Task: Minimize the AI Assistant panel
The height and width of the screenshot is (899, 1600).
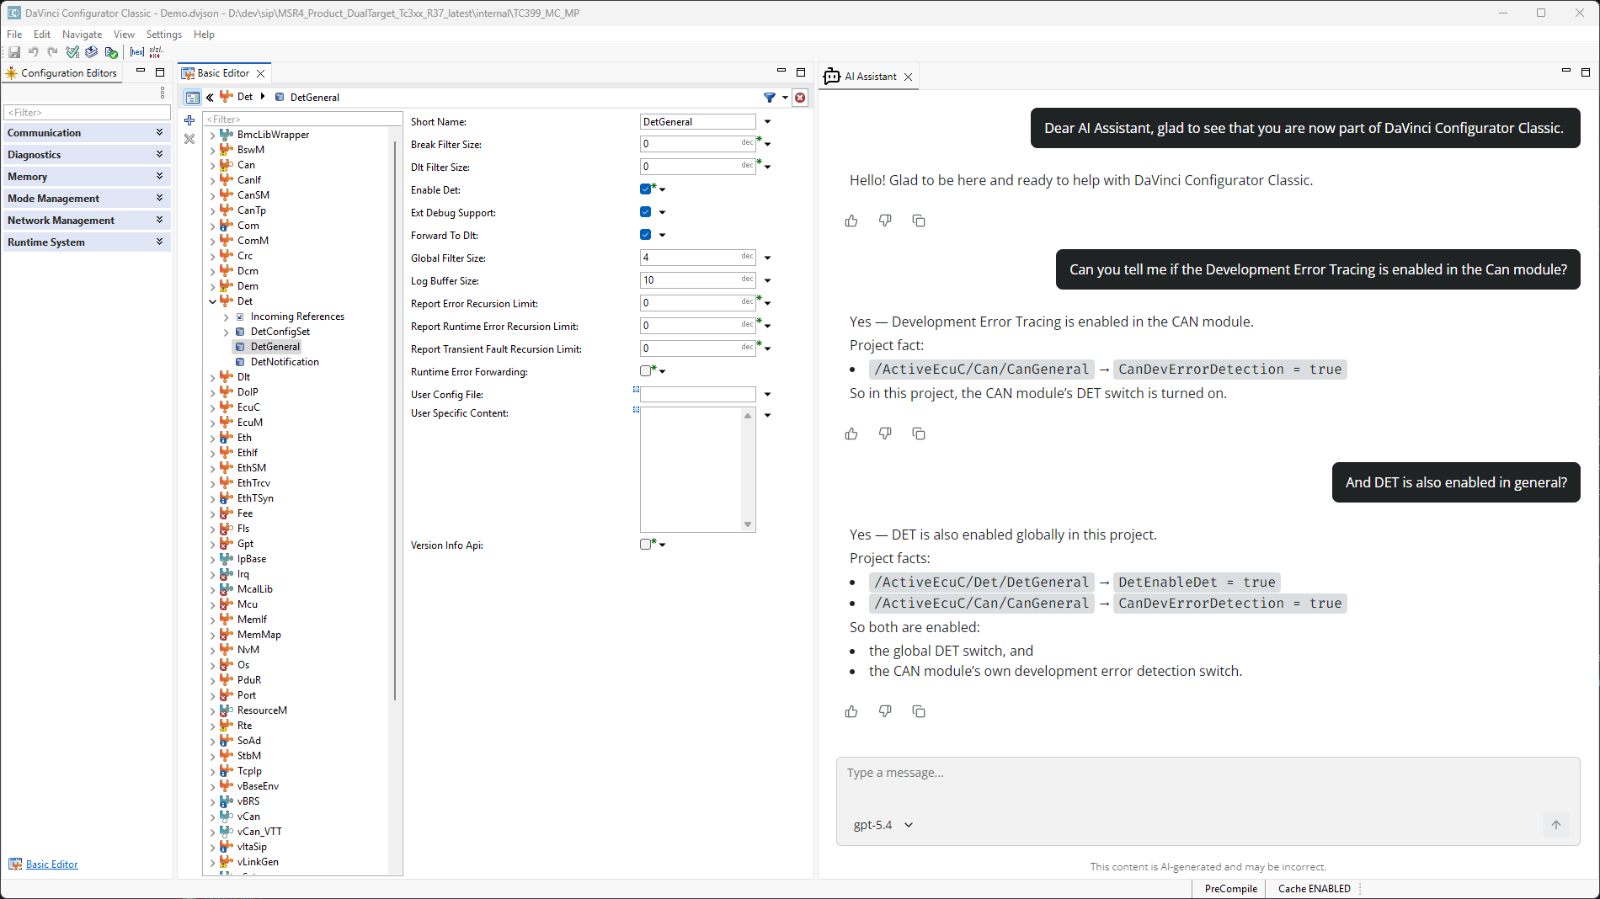Action: (1566, 71)
